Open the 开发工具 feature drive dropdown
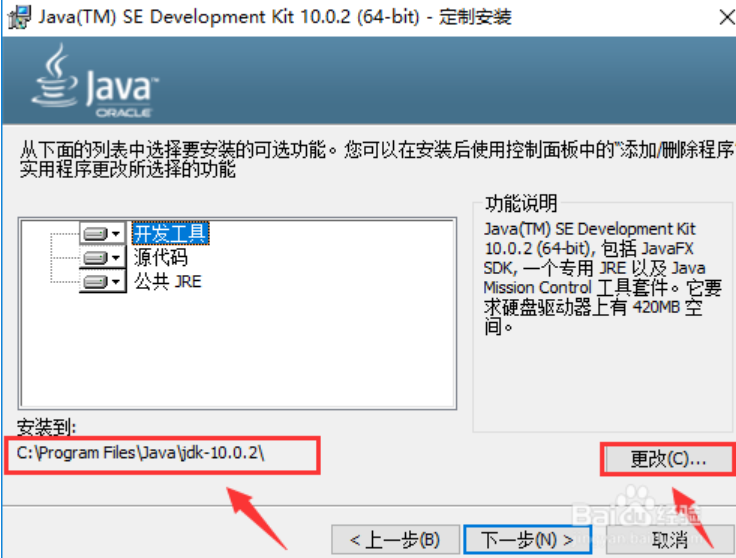This screenshot has width=736, height=558. [102, 233]
